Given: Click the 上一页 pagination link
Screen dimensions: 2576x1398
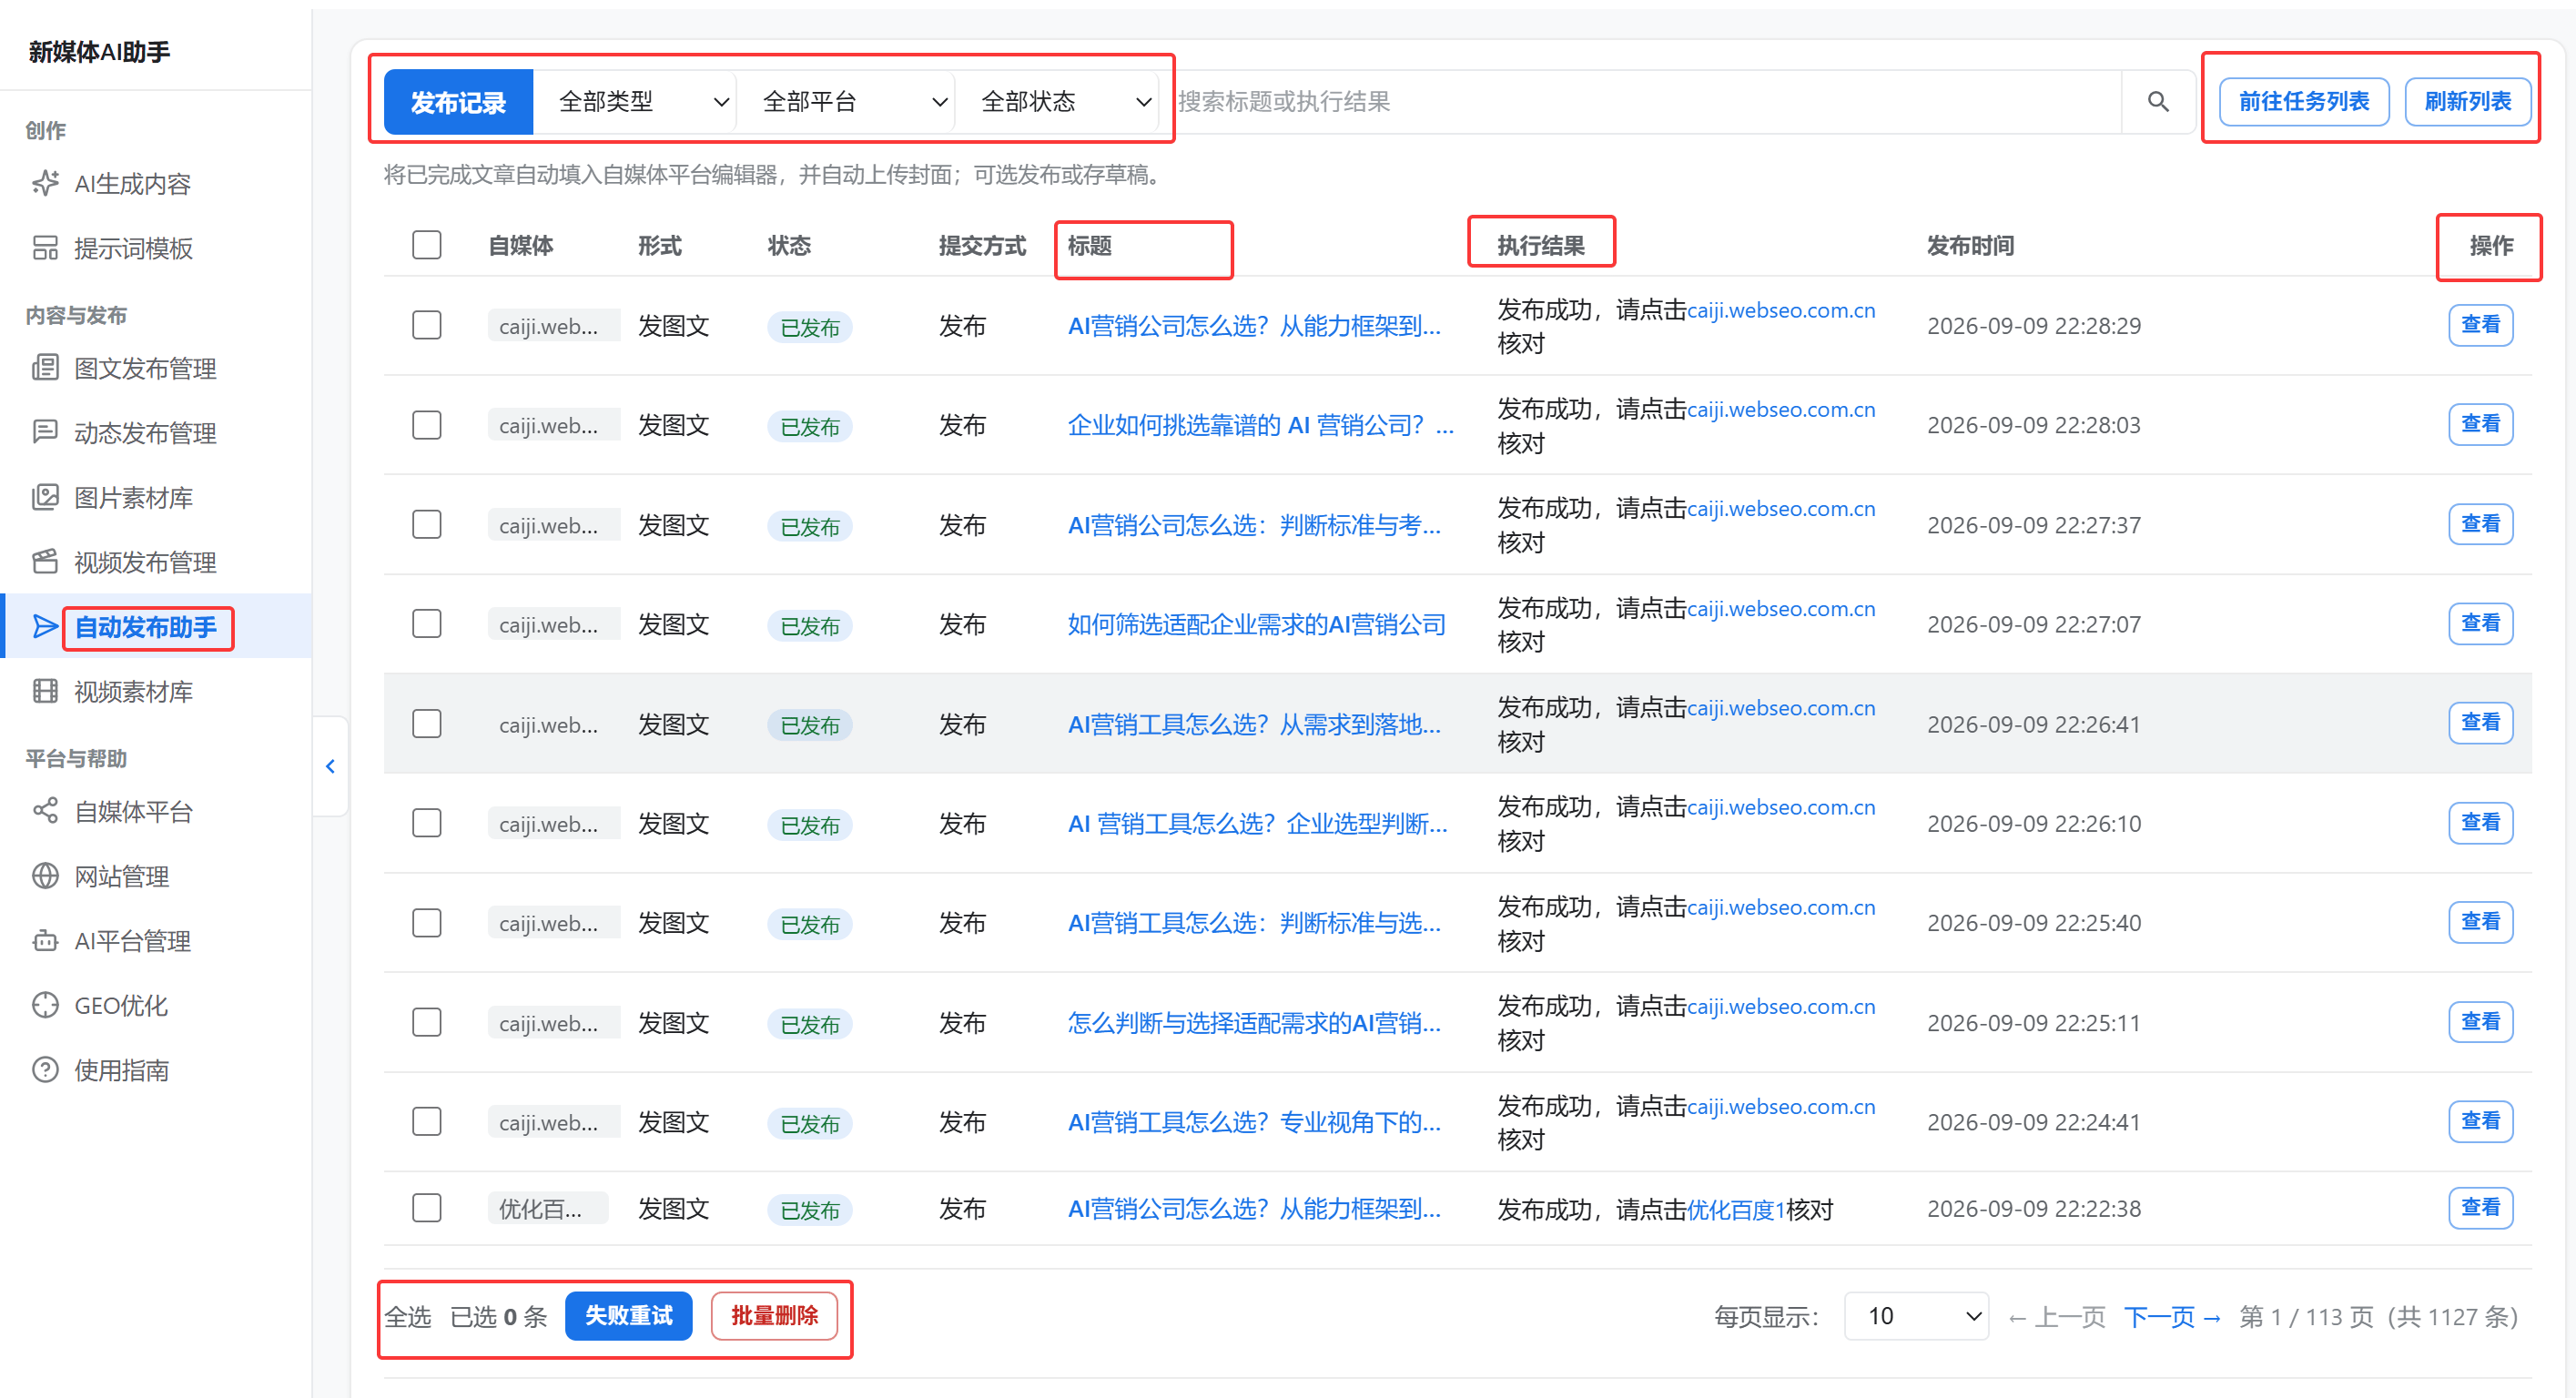Looking at the screenshot, I should point(2057,1316).
